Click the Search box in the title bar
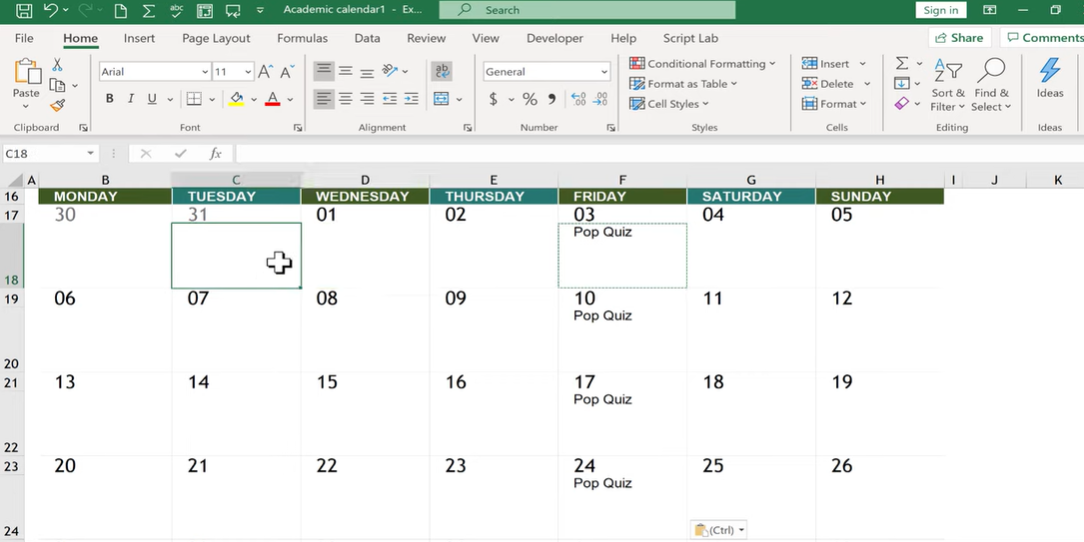The width and height of the screenshot is (1084, 542). [x=587, y=10]
